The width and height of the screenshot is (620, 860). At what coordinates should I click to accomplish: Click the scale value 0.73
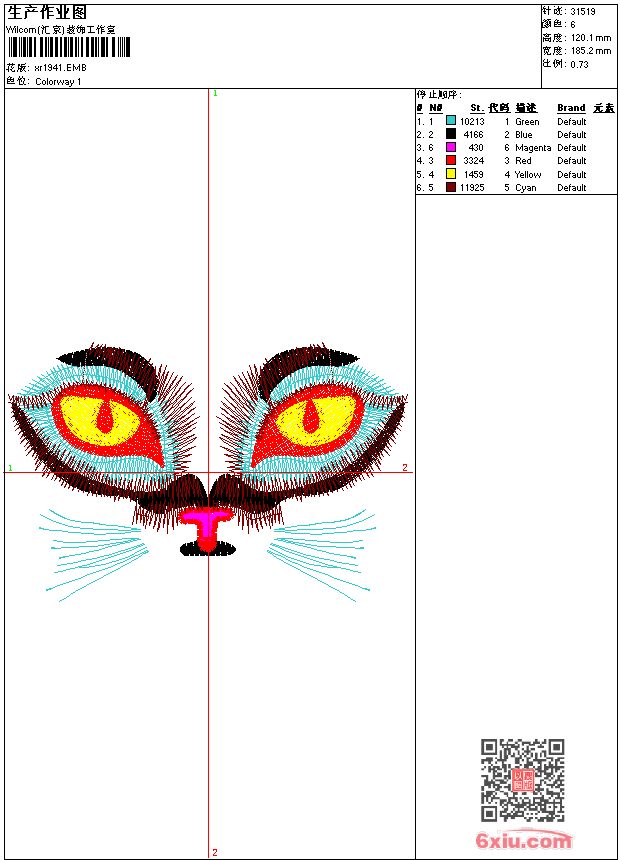pos(579,65)
